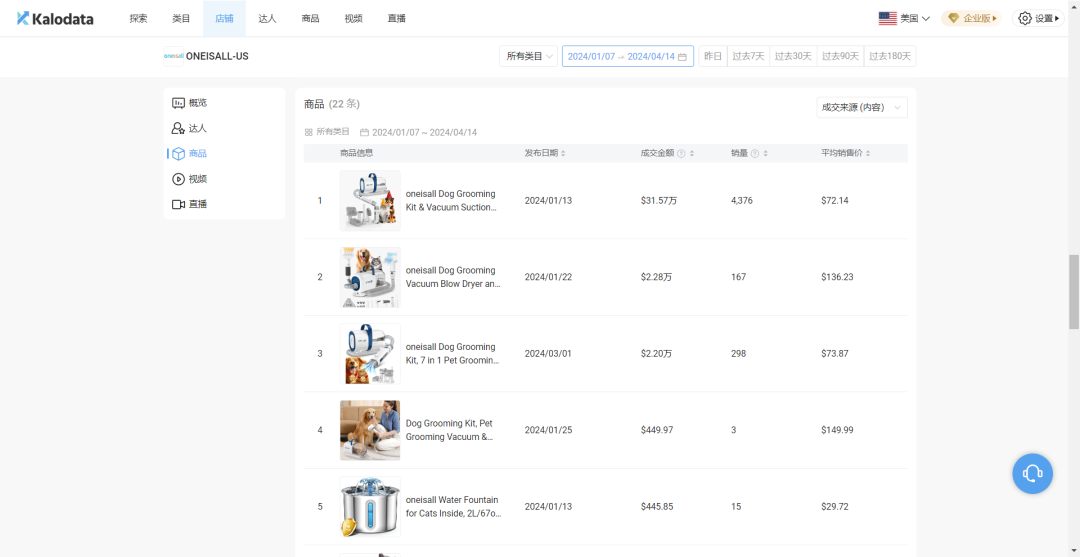Sort by 发布日期 column arrows
The image size is (1080, 557).
(x=563, y=154)
